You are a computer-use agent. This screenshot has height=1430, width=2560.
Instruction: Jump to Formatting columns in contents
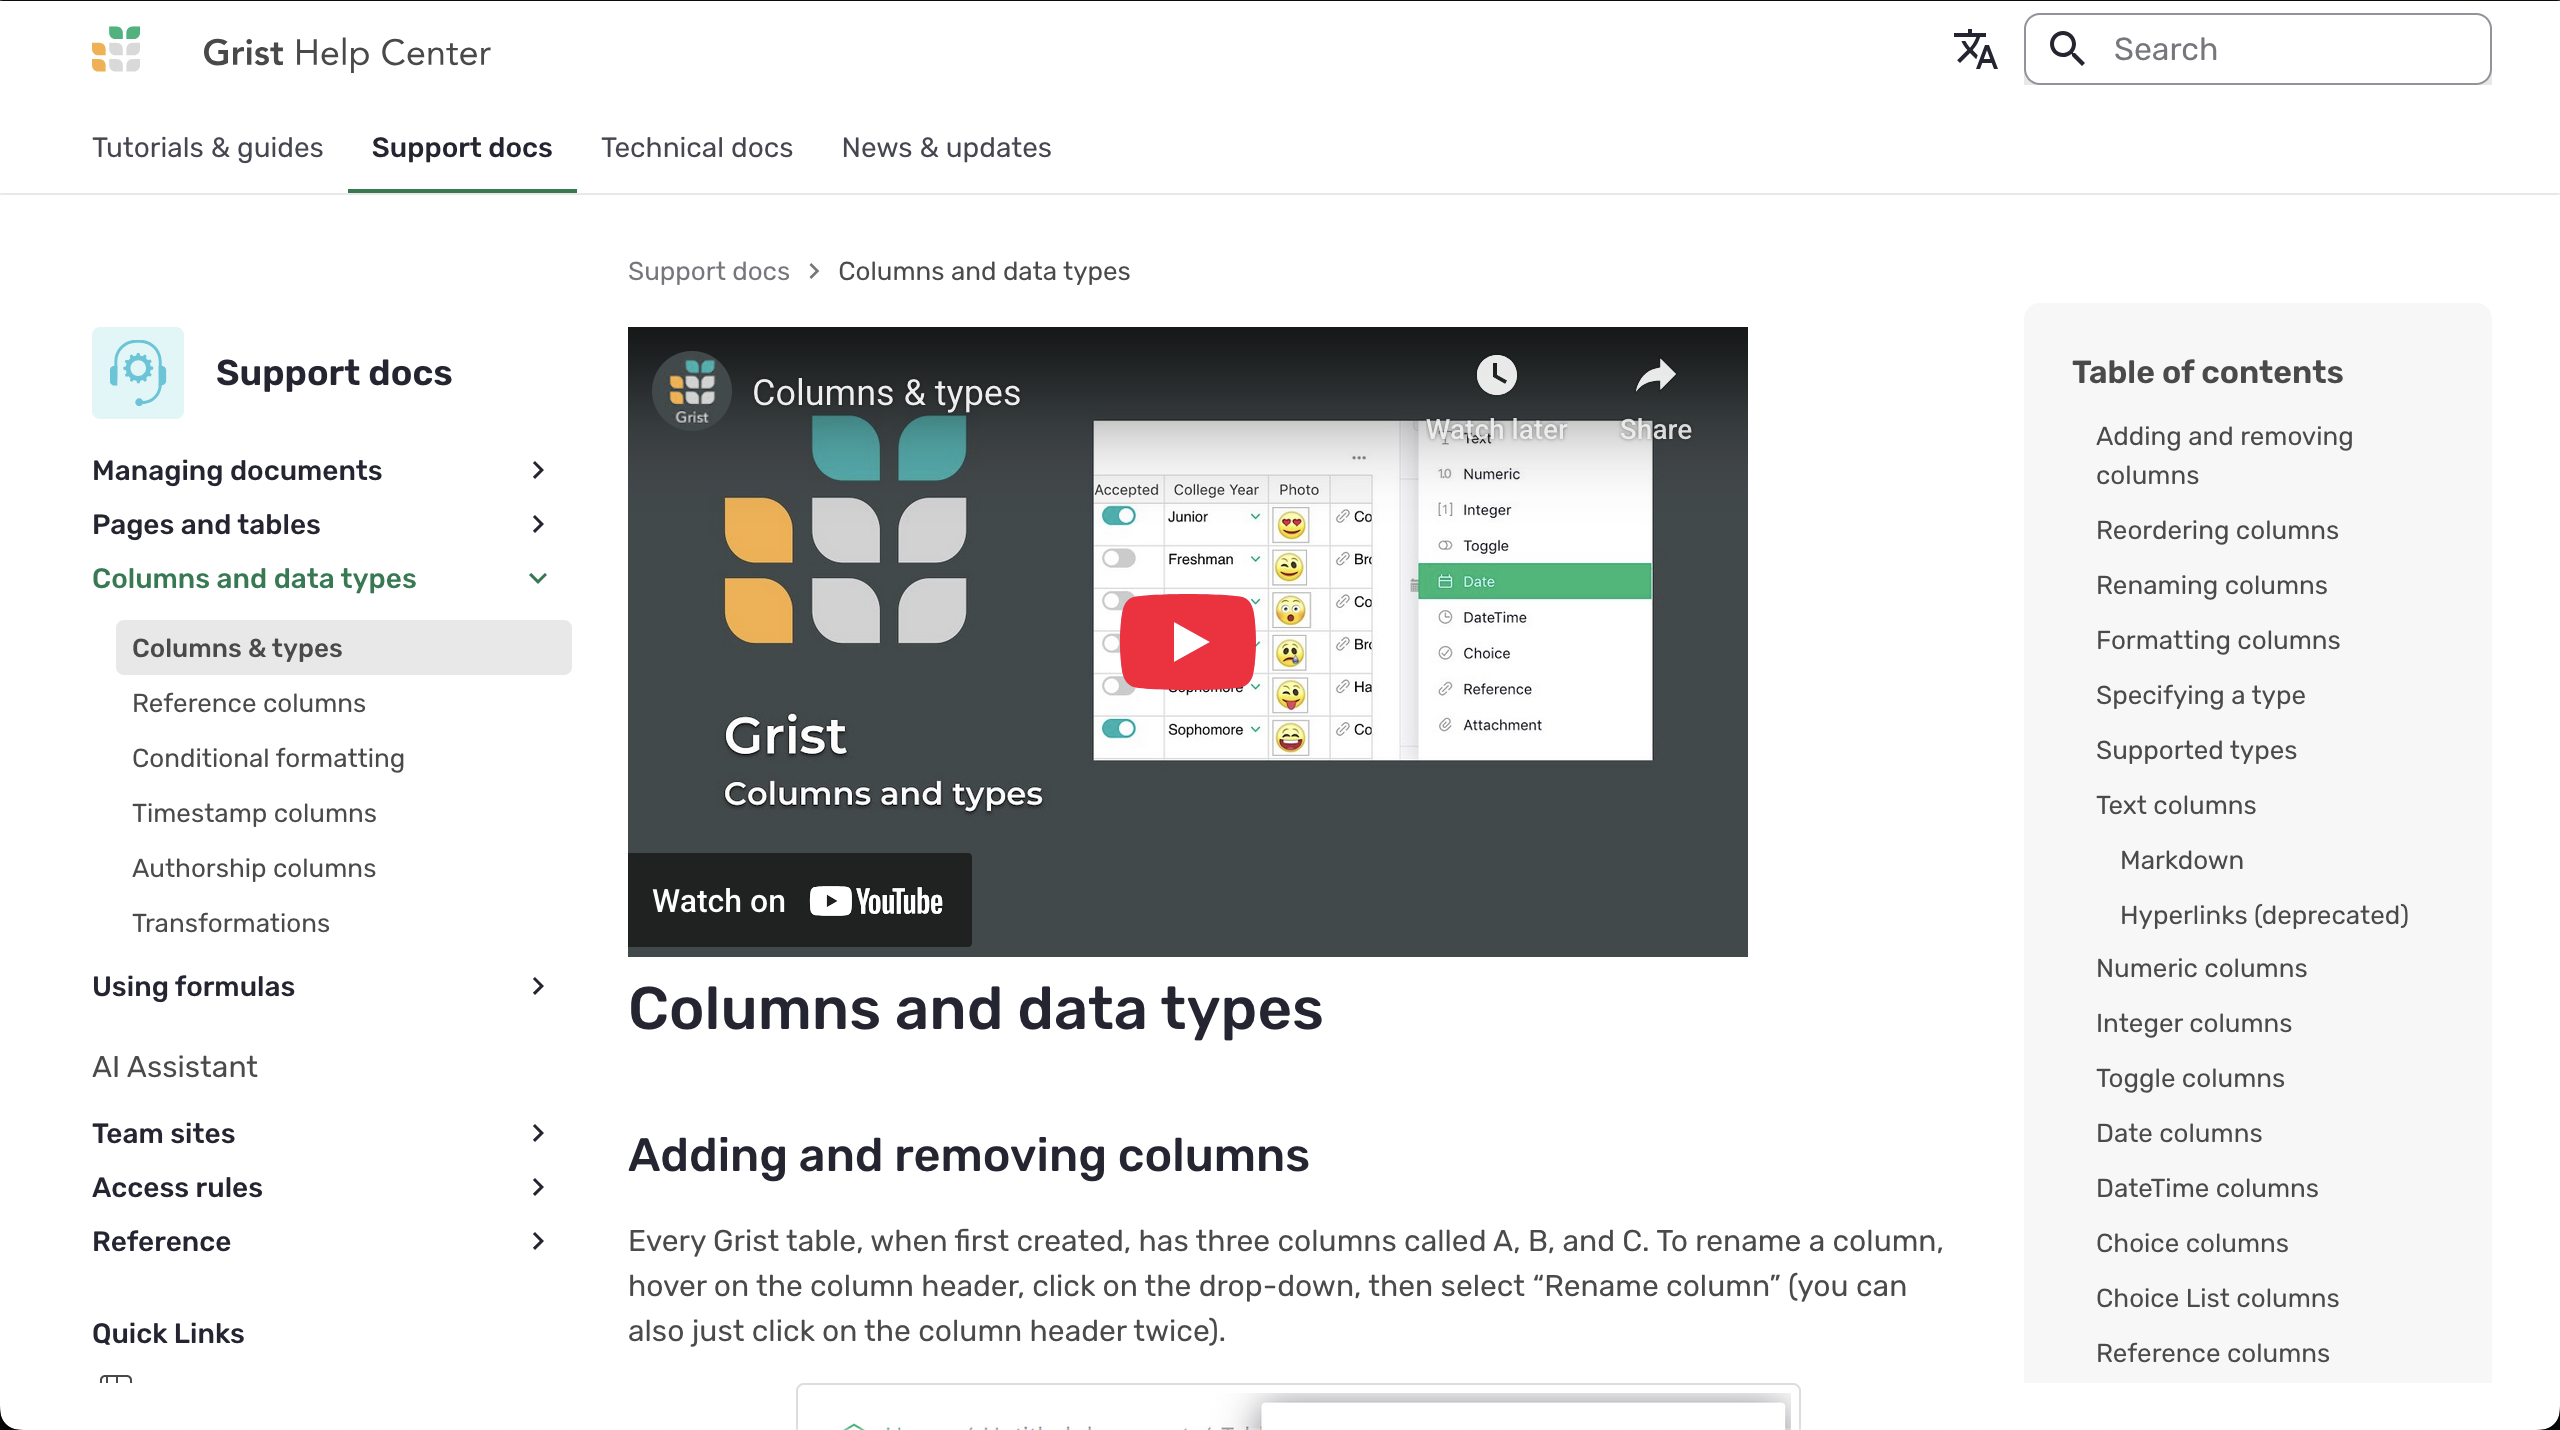[2217, 640]
